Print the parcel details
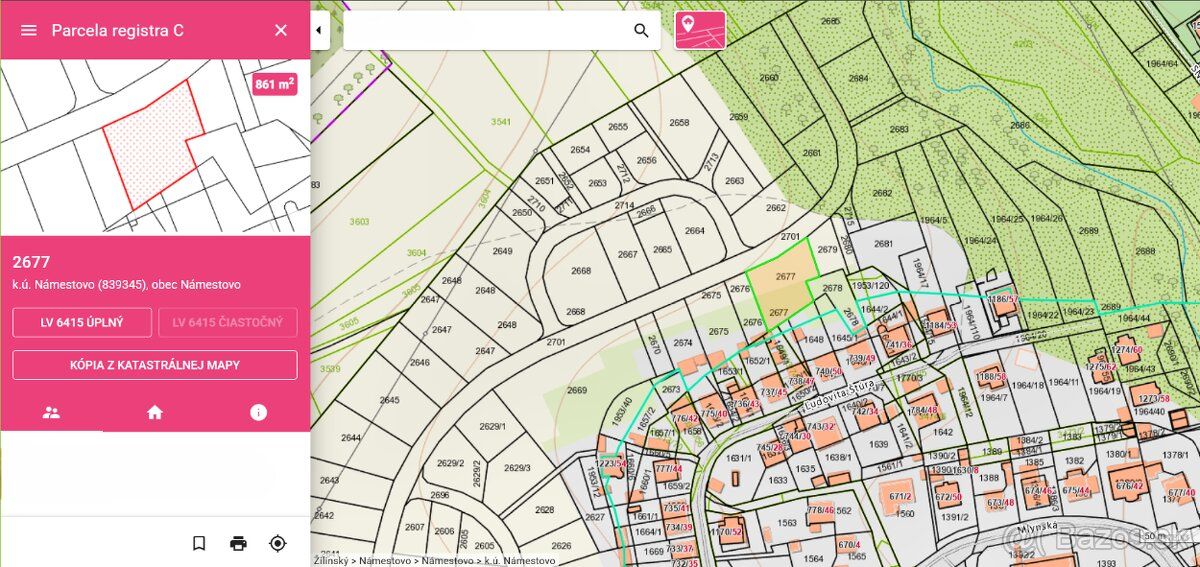The image size is (1200, 567). (x=238, y=543)
